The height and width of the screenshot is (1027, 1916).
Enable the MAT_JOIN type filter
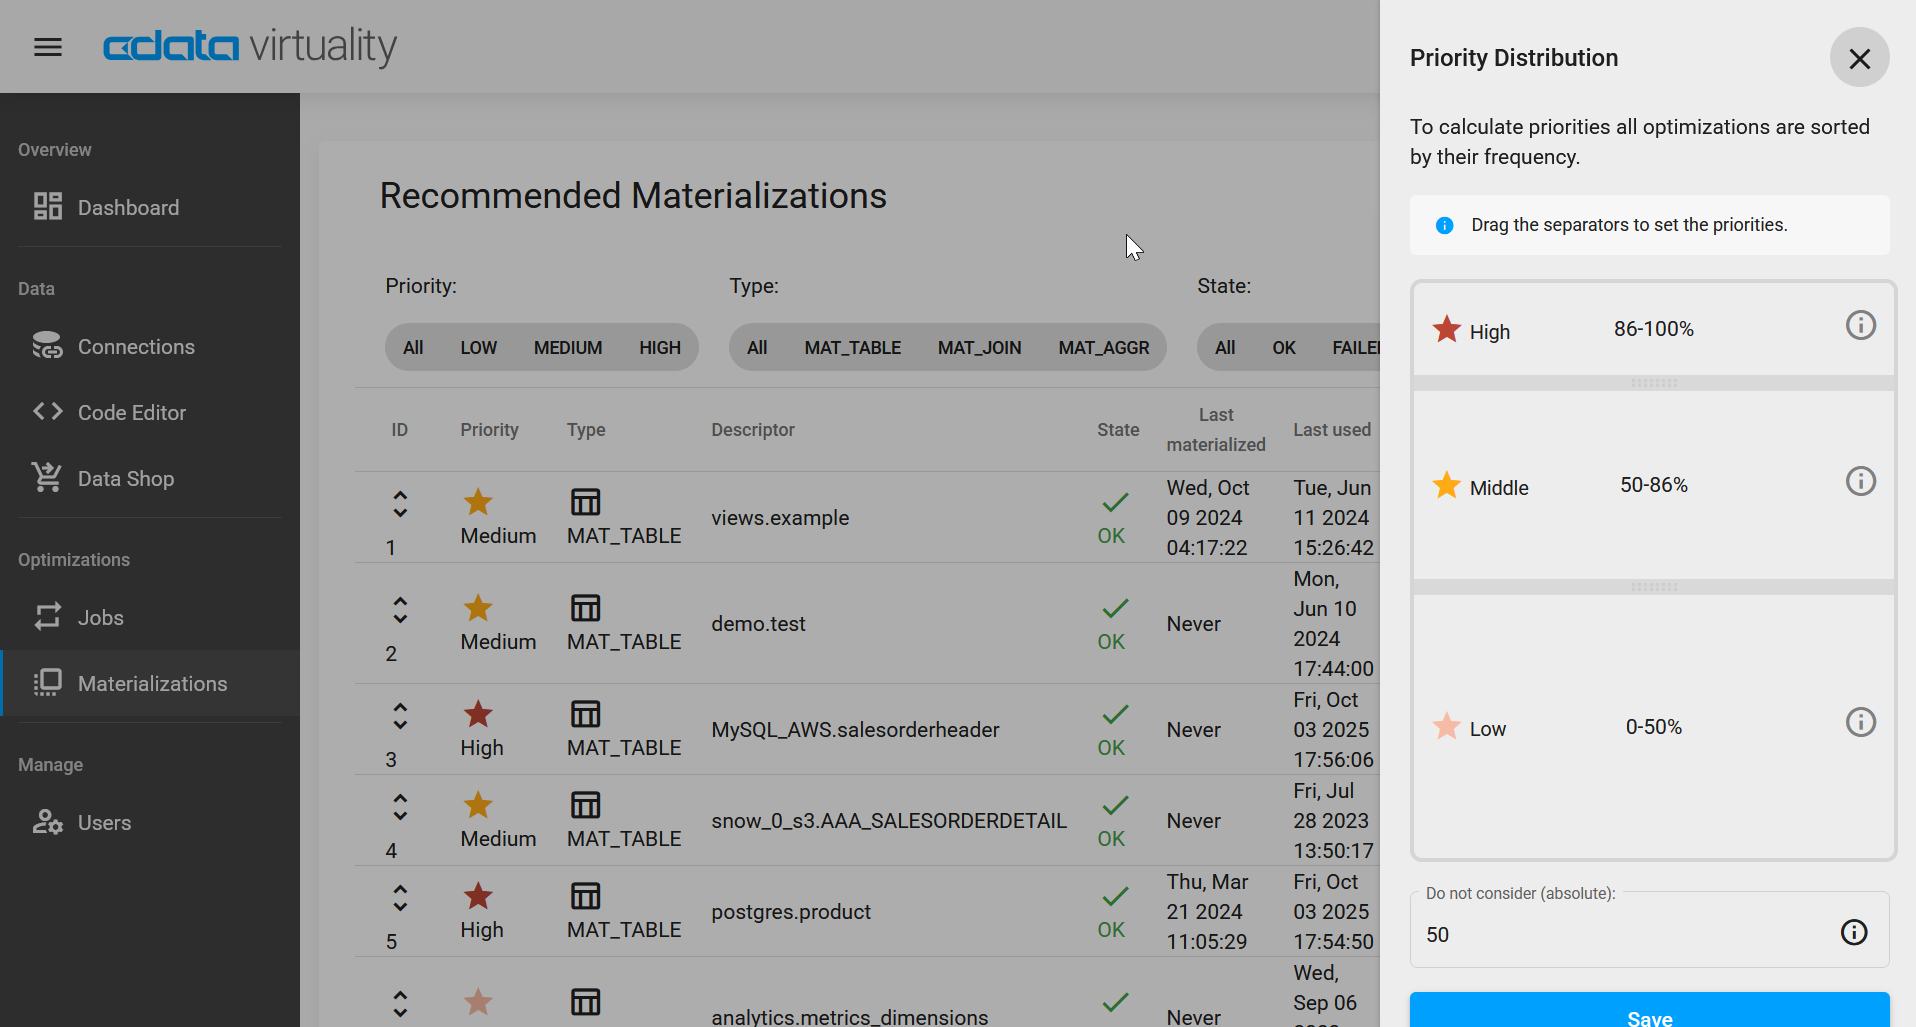point(979,347)
